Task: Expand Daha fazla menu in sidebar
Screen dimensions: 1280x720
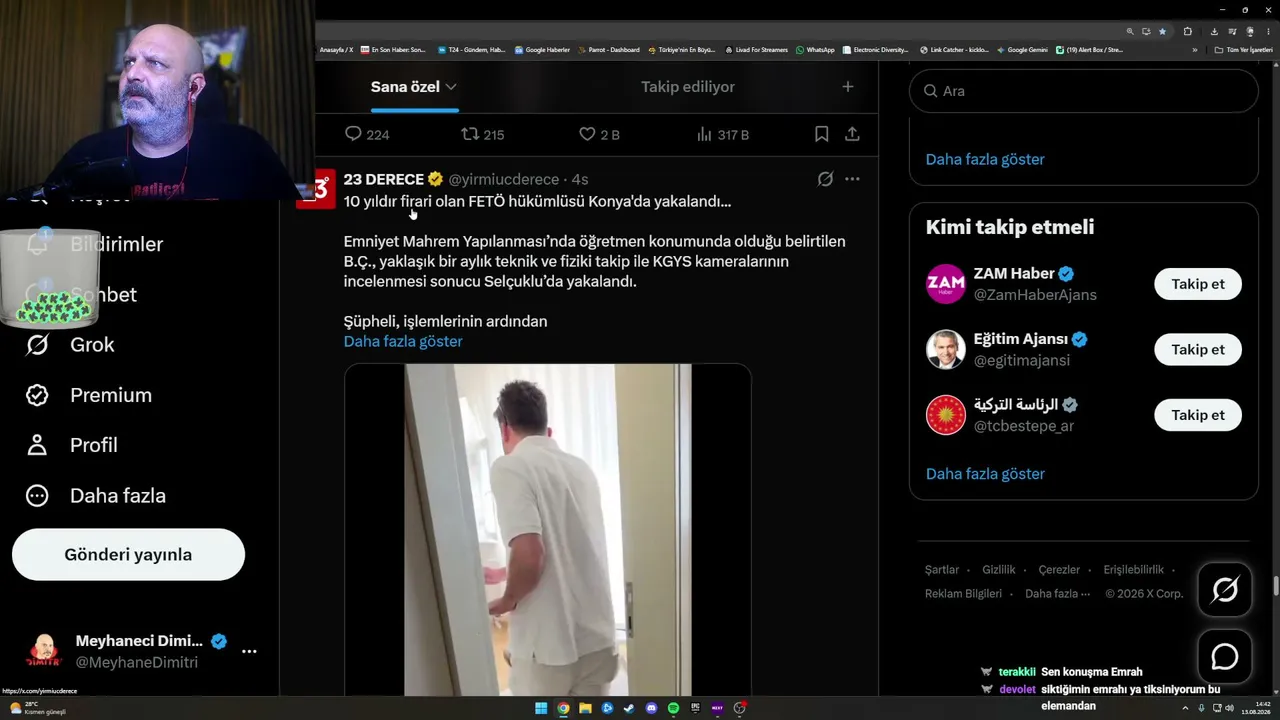Action: click(96, 495)
